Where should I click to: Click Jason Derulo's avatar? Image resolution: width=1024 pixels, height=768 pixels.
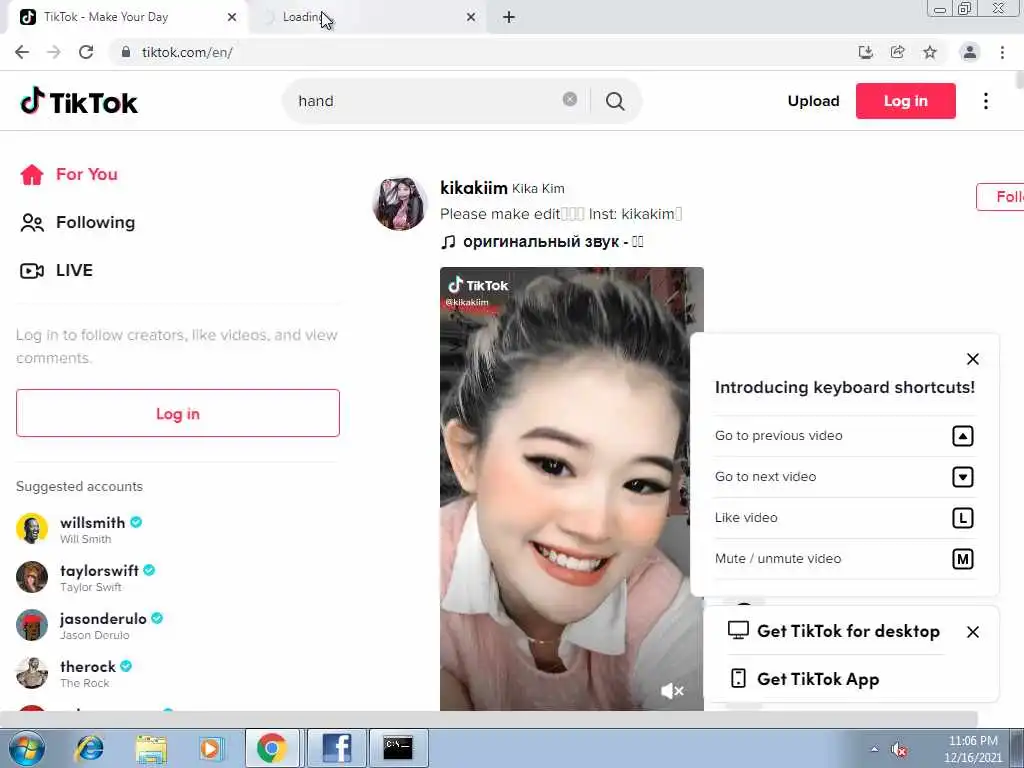click(32, 625)
